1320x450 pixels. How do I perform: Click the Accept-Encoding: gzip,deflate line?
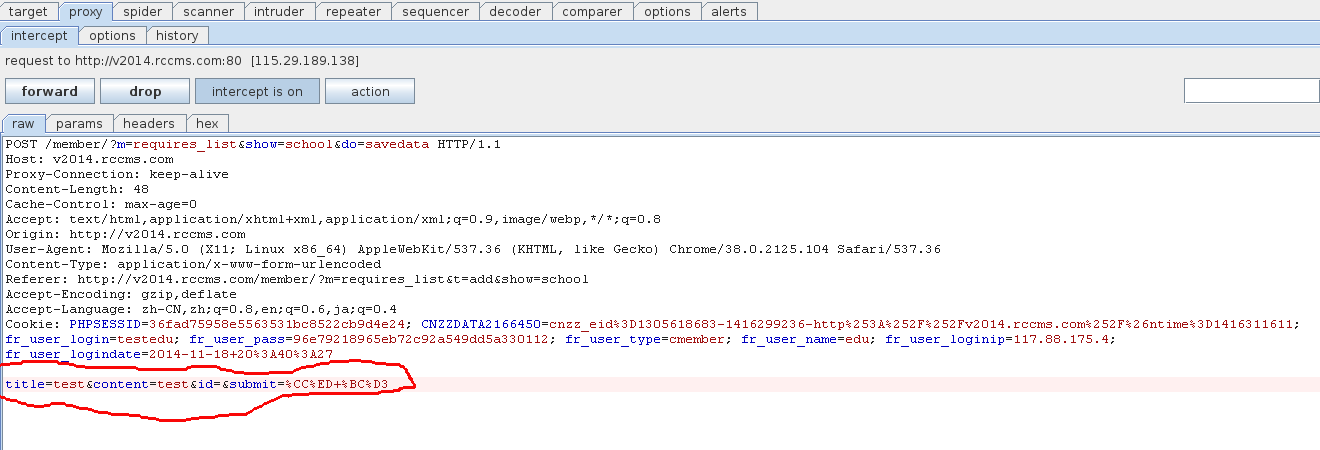tap(121, 294)
